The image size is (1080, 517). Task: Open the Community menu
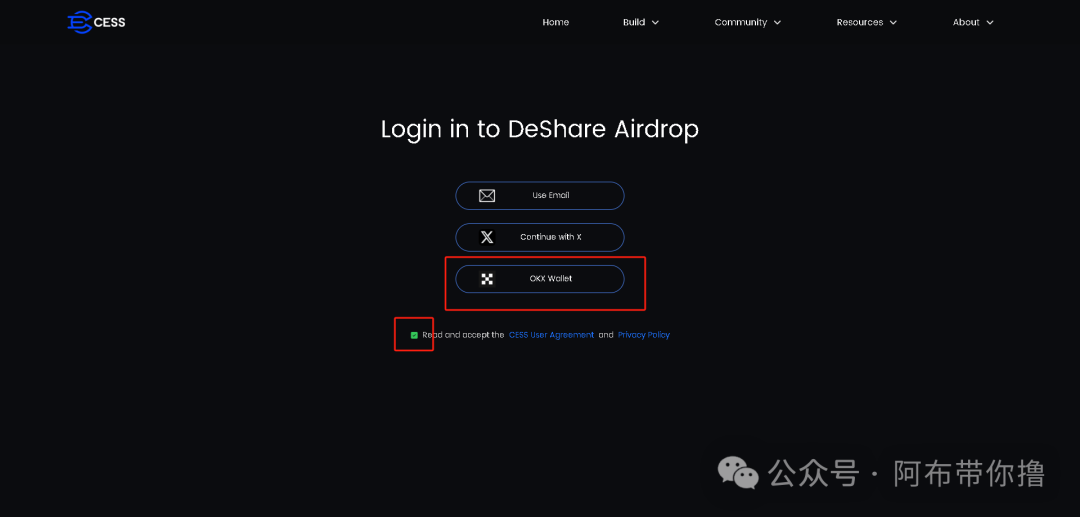(x=740, y=22)
